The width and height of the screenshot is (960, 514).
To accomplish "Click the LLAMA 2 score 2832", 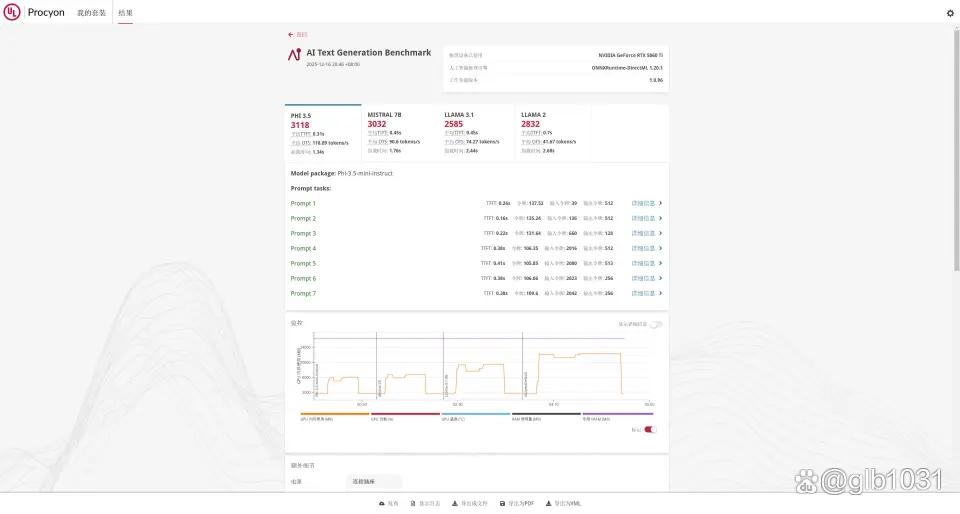I will [530, 124].
